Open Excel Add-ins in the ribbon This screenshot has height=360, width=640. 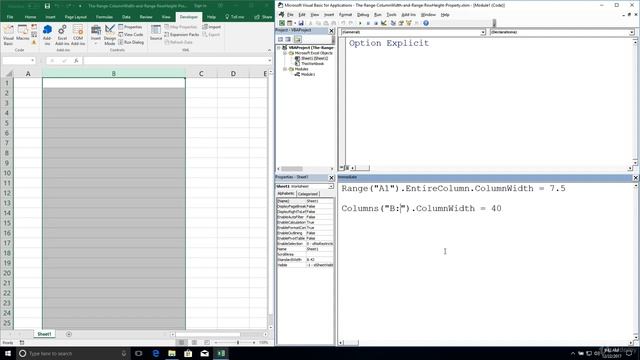(62, 35)
